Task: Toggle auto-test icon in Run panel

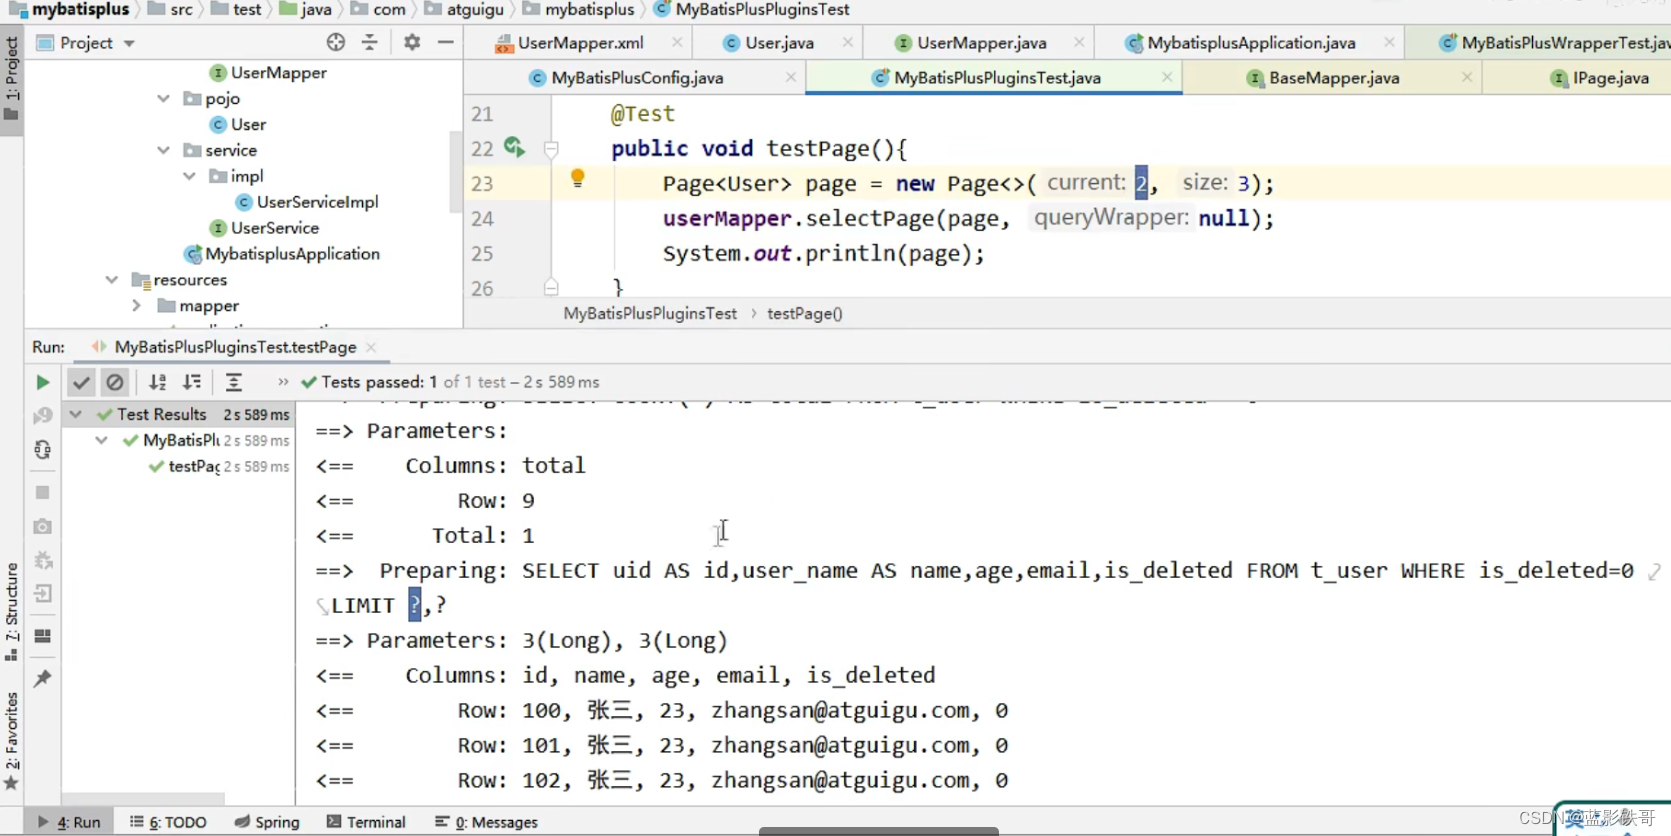Action: (x=42, y=450)
